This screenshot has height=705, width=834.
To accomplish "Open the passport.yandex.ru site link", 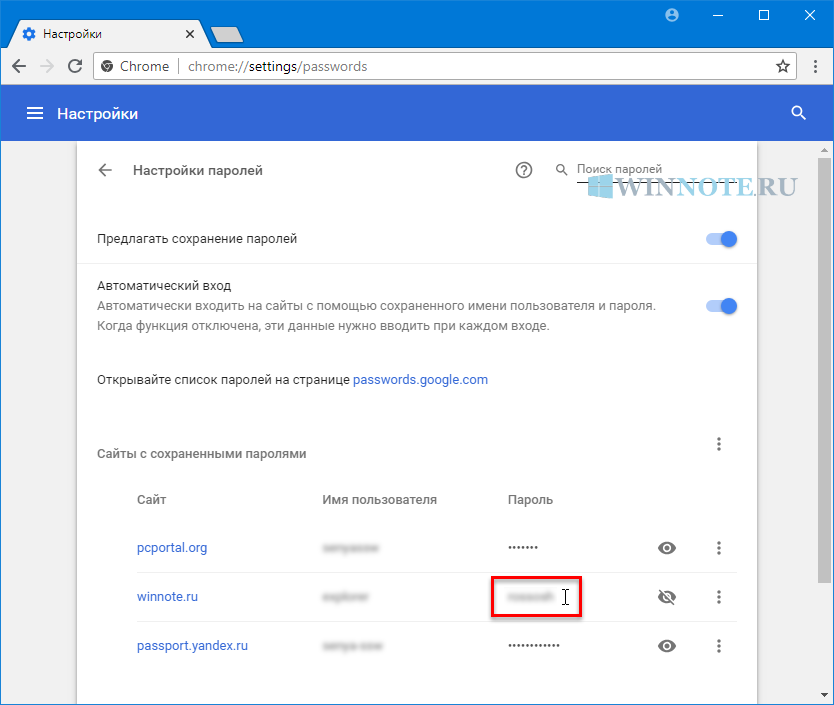I will tap(192, 646).
